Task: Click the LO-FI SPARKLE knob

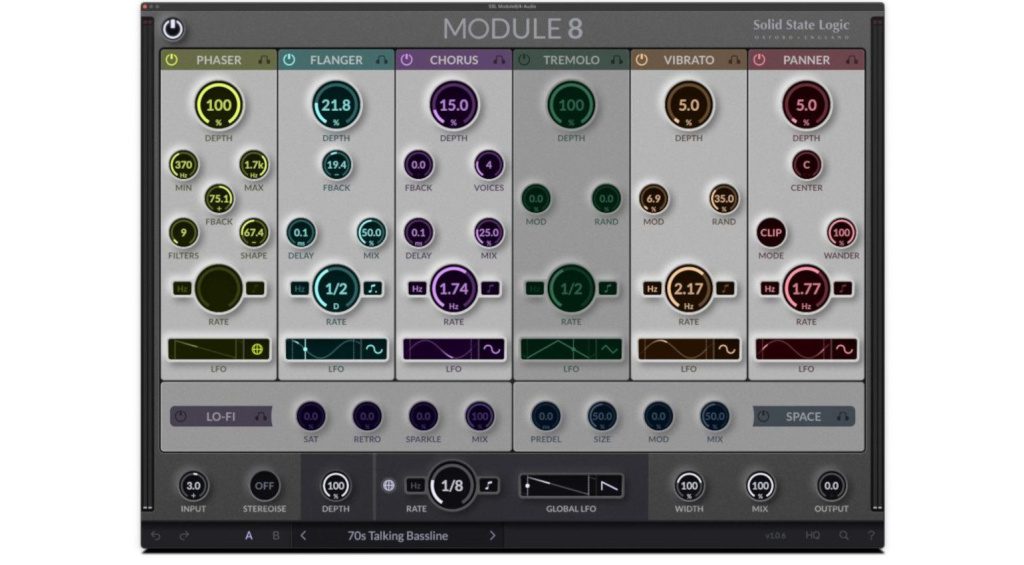Action: (423, 416)
